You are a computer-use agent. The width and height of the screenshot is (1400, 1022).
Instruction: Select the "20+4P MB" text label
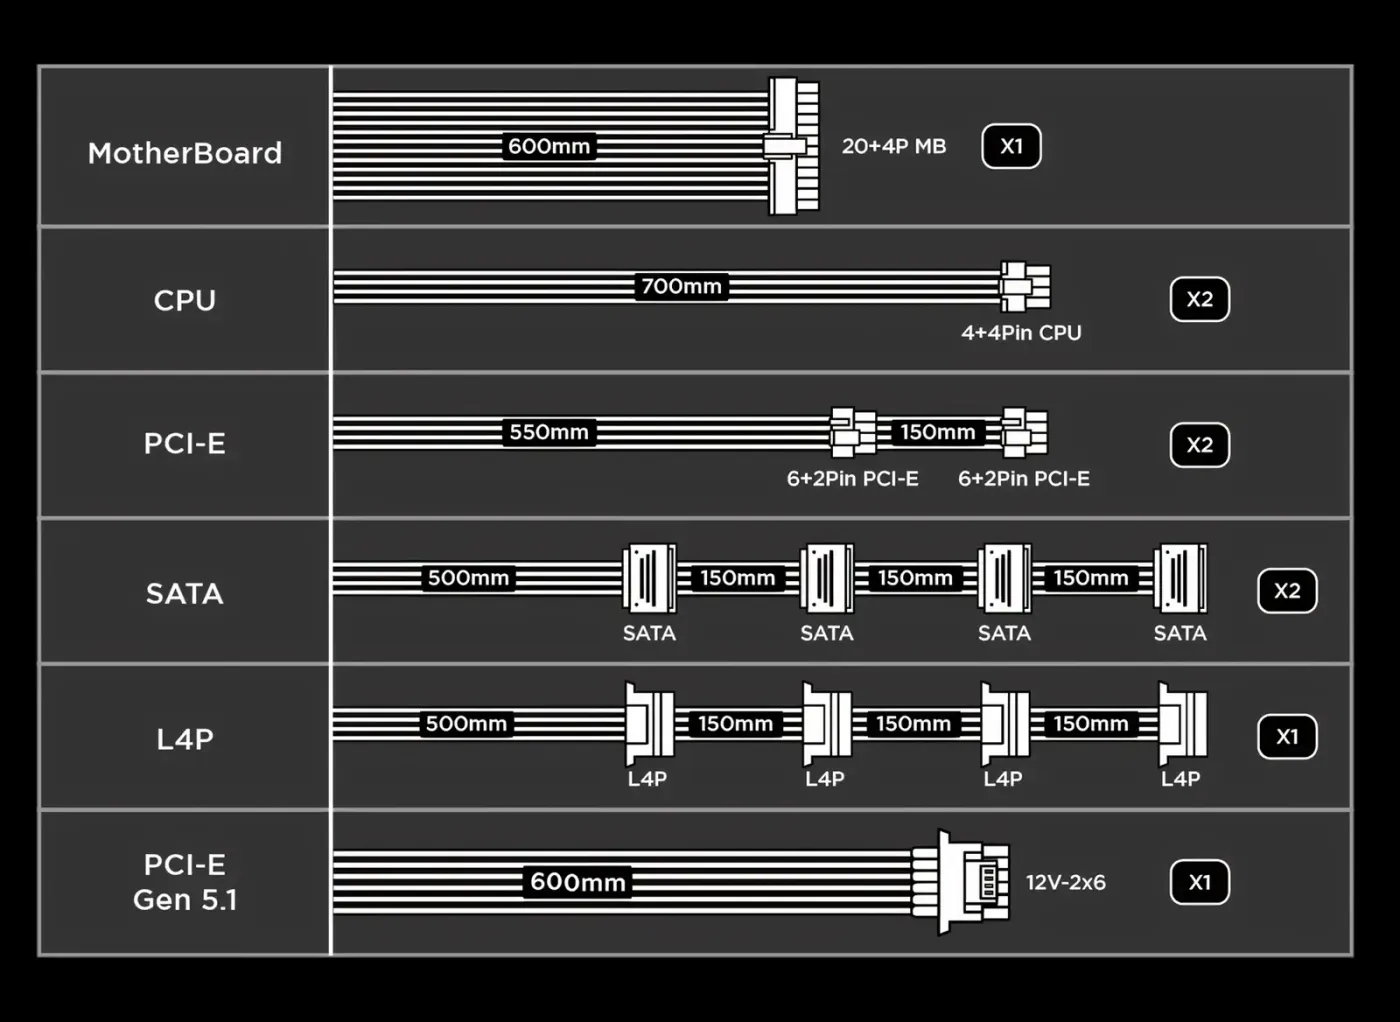pyautogui.click(x=894, y=146)
